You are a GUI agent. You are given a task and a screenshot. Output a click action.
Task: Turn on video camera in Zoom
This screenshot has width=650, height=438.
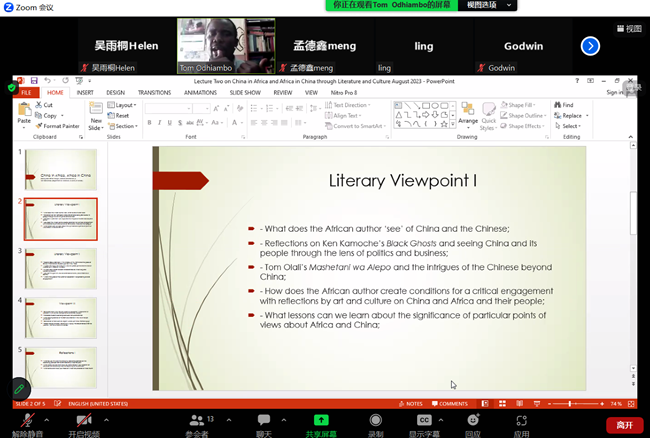(x=84, y=422)
